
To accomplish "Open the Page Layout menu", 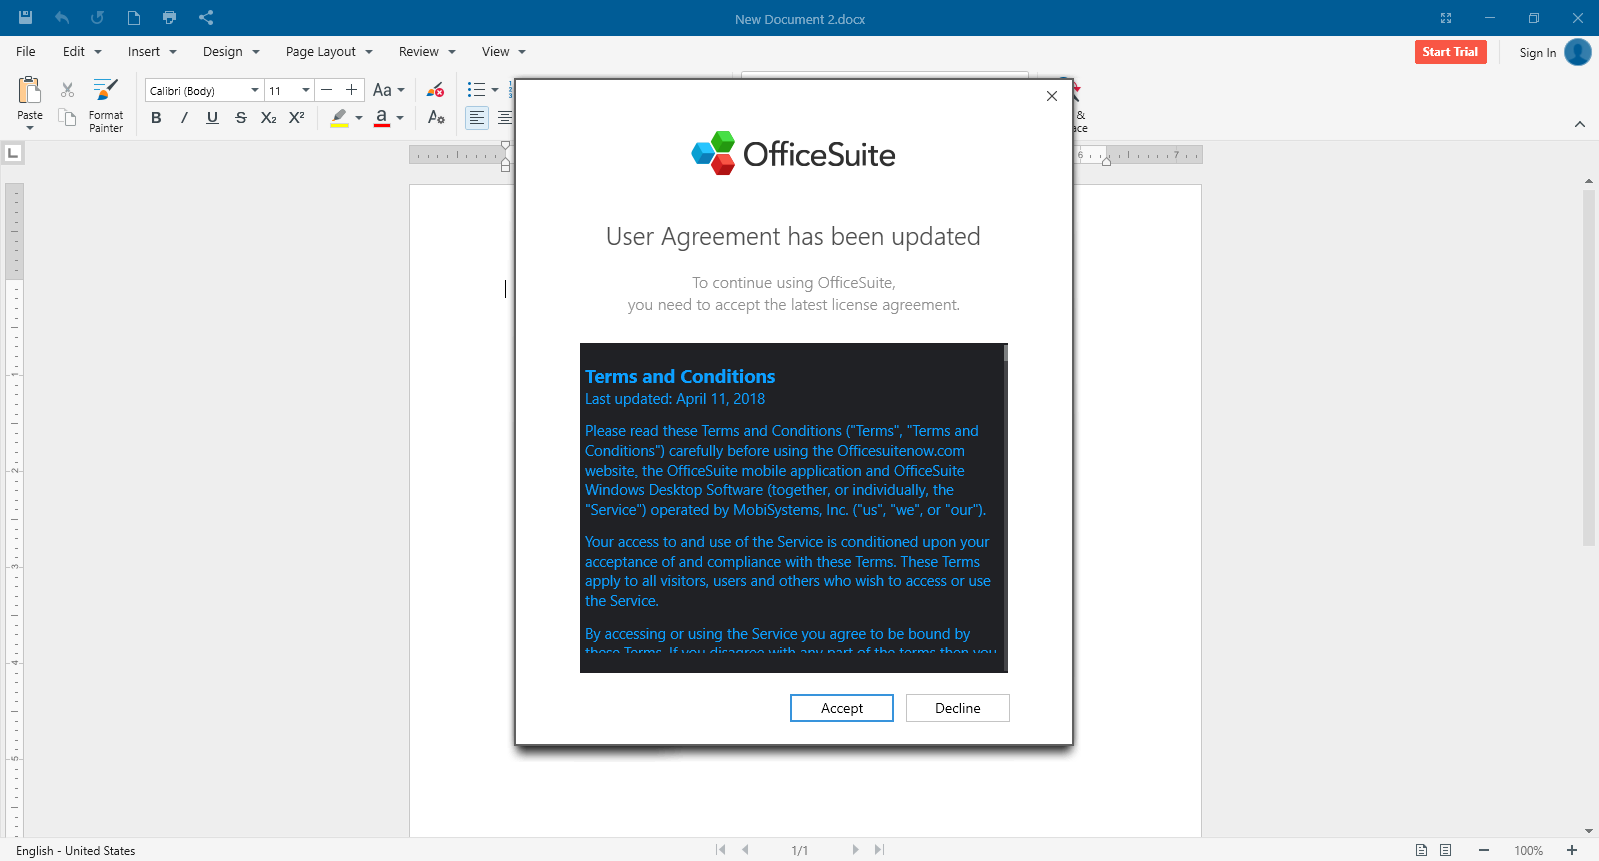I will point(329,52).
